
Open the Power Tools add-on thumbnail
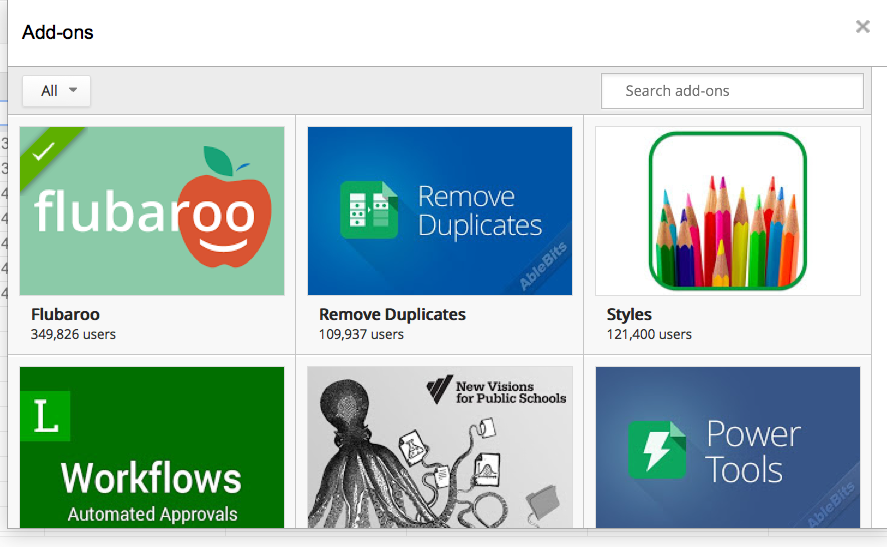point(727,447)
